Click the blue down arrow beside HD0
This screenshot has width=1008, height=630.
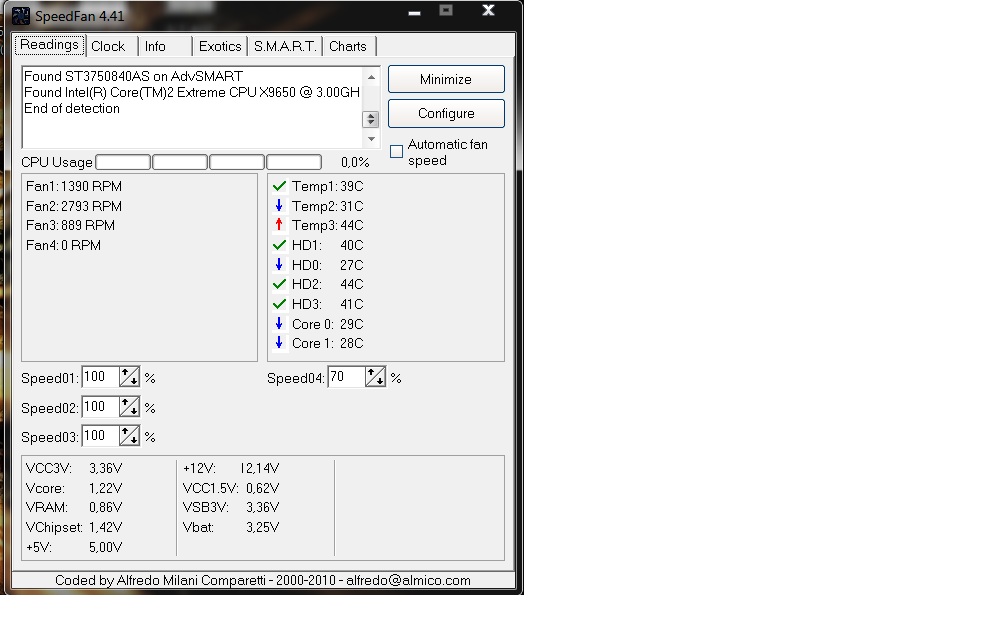279,264
